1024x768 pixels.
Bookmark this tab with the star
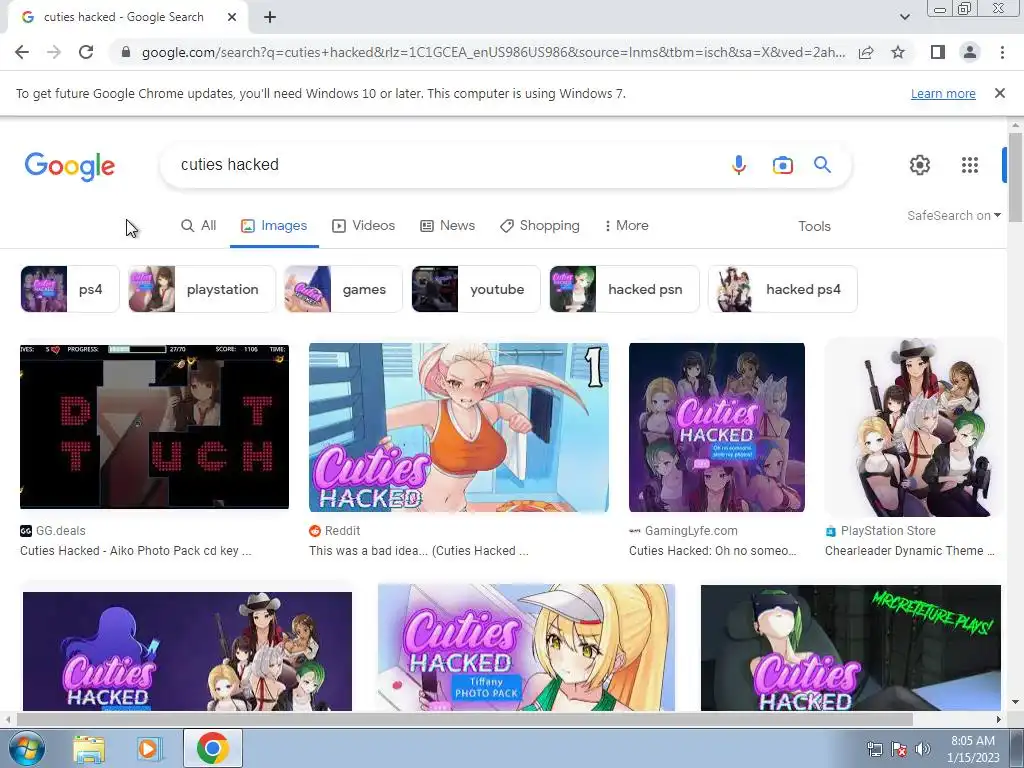click(x=898, y=52)
